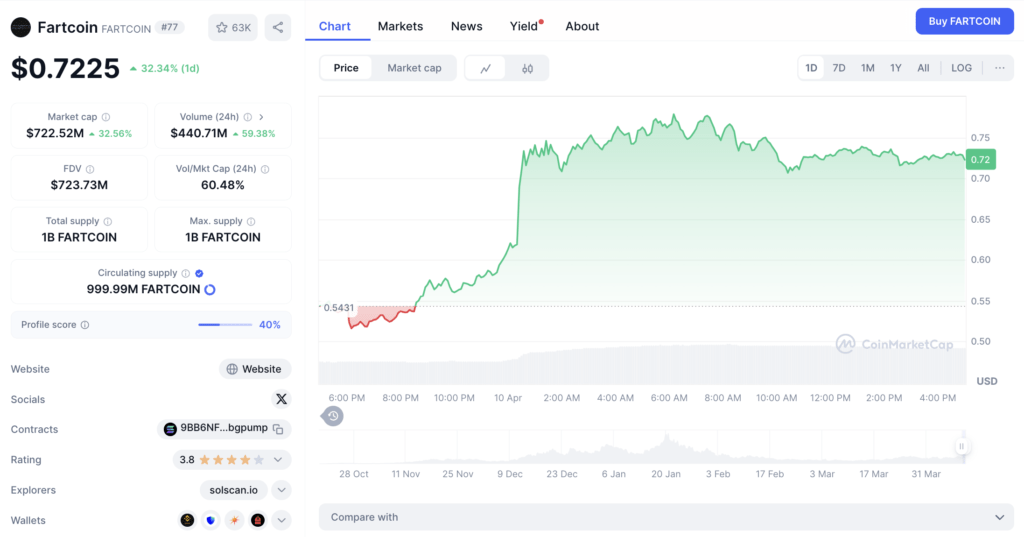The height and width of the screenshot is (537, 1024).
Task: Toggle LOG scale on chart
Action: point(961,68)
